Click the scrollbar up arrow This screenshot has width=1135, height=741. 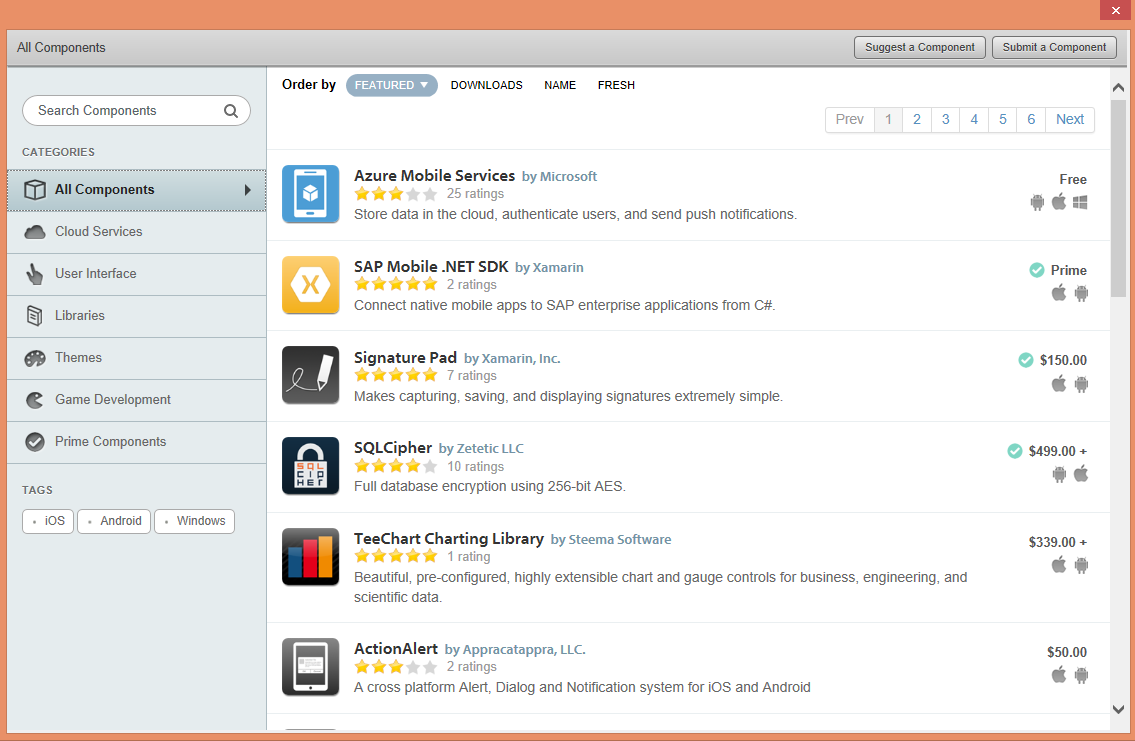coord(1118,88)
